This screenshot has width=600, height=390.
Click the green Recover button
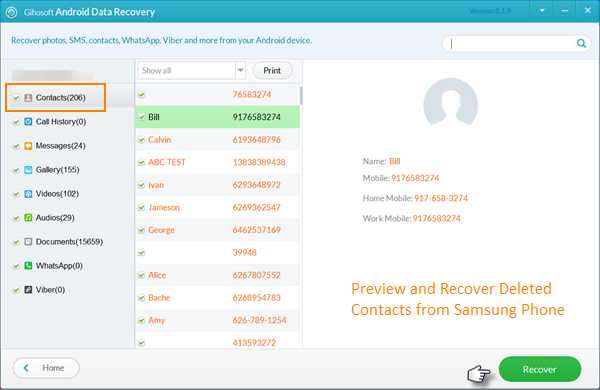pos(540,369)
